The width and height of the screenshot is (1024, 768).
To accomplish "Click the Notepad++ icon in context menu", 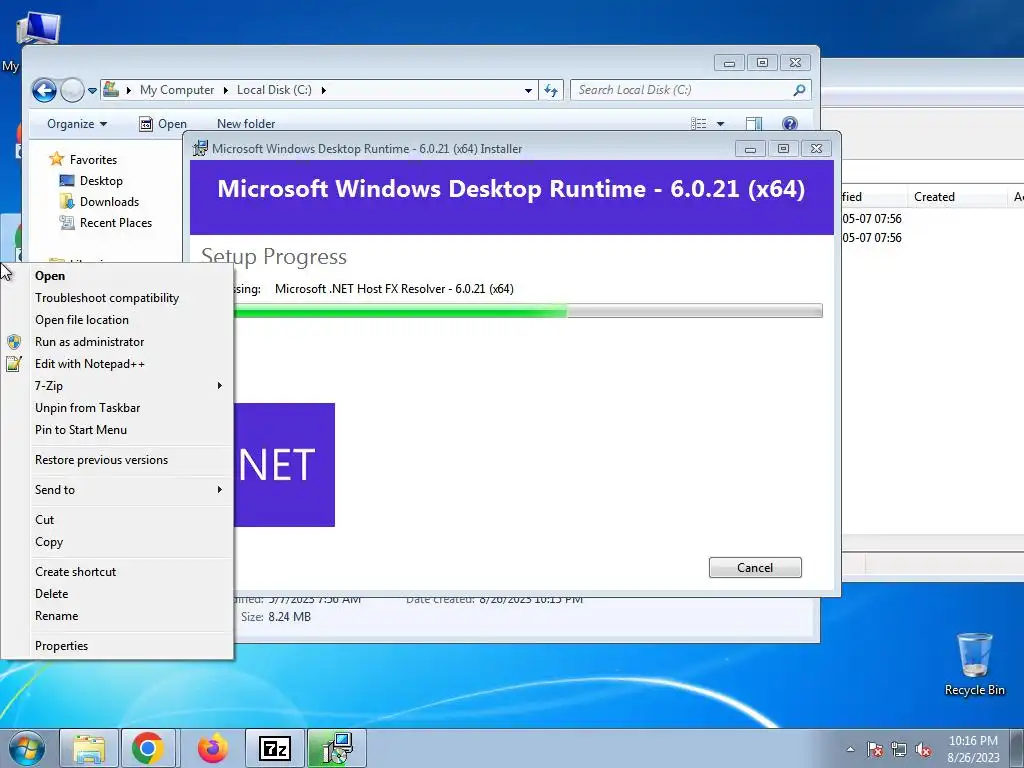I will [x=14, y=364].
